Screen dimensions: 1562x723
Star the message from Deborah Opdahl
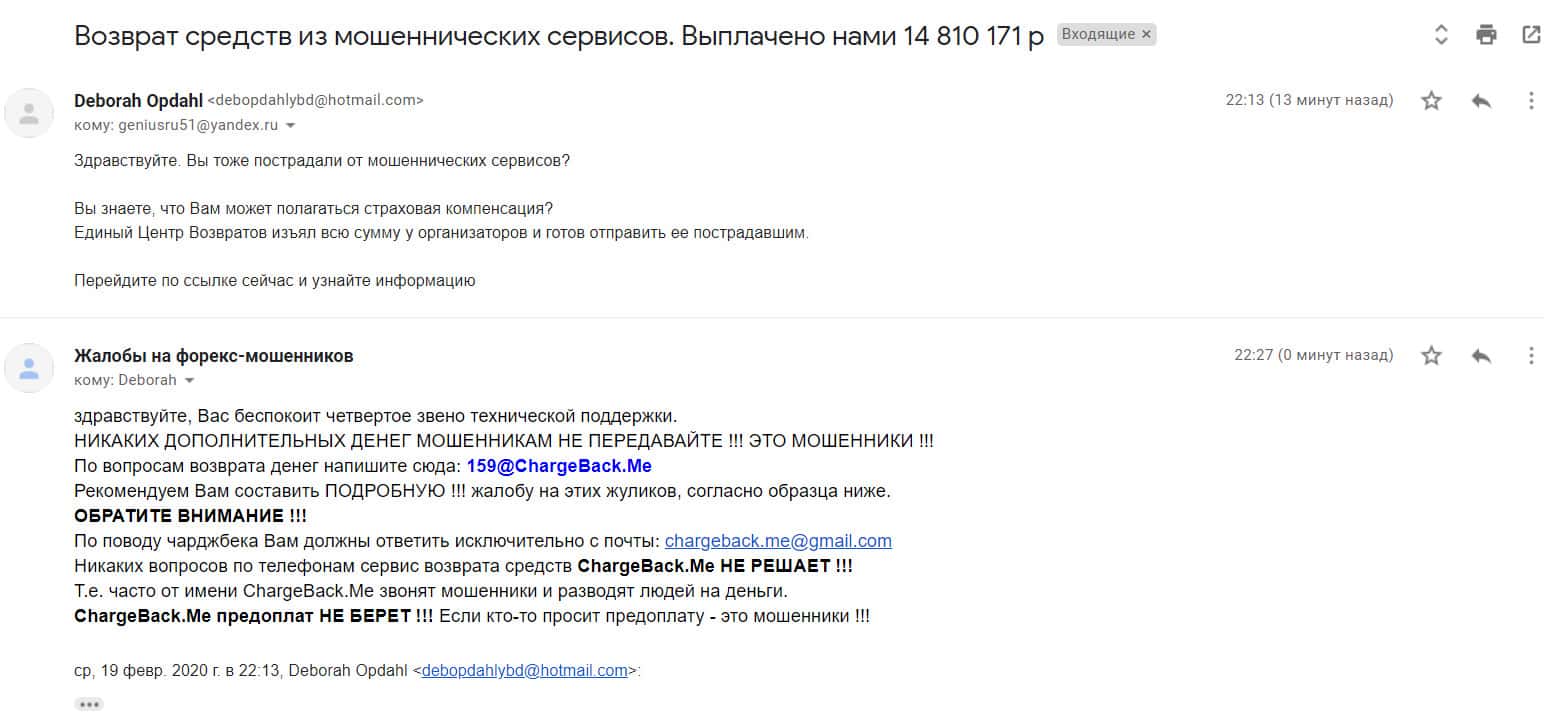click(x=1432, y=100)
